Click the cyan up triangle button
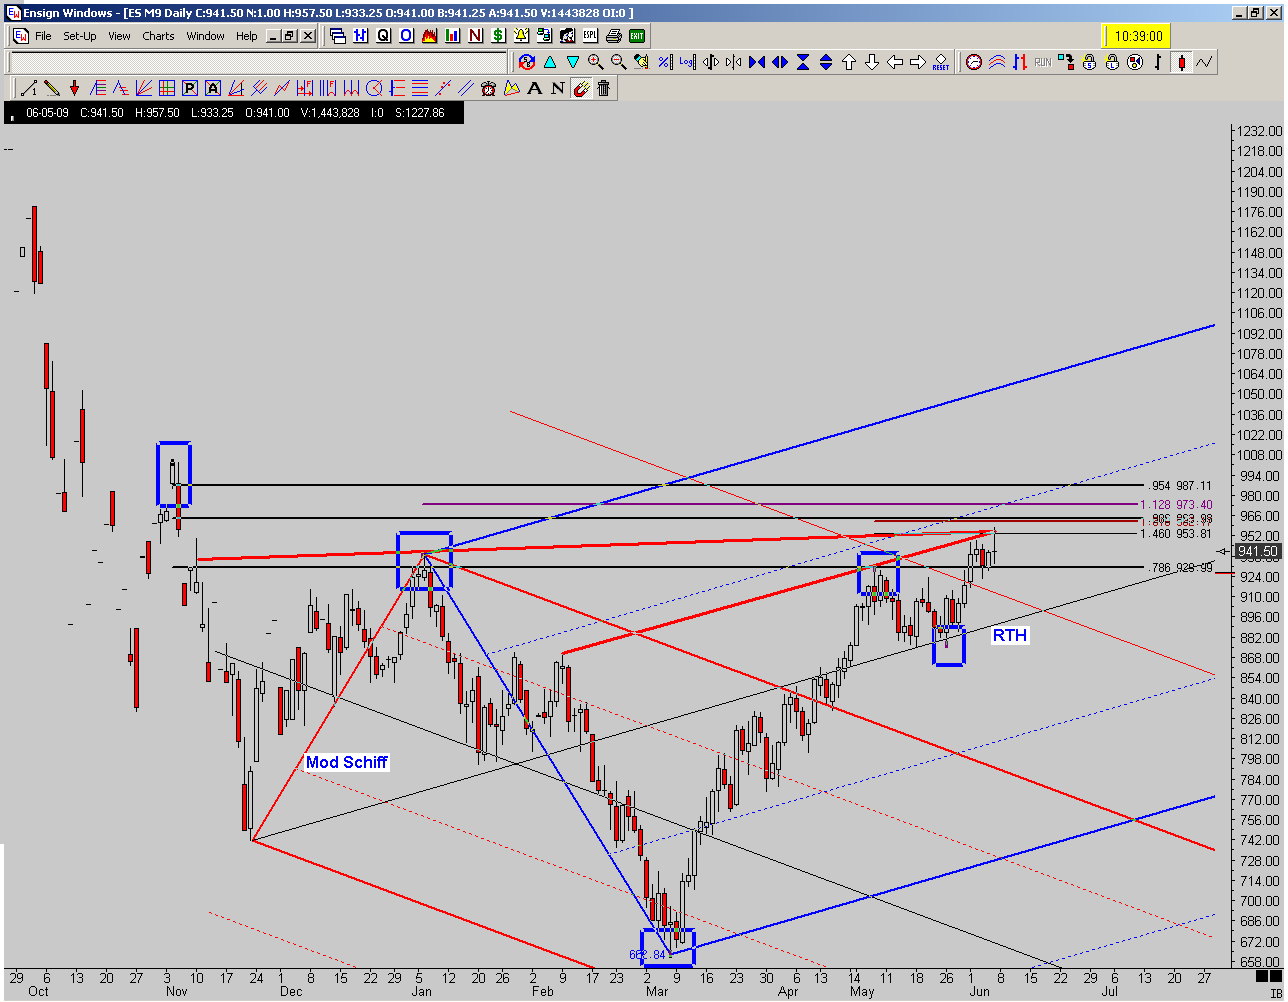The width and height of the screenshot is (1288, 1002). [x=550, y=62]
